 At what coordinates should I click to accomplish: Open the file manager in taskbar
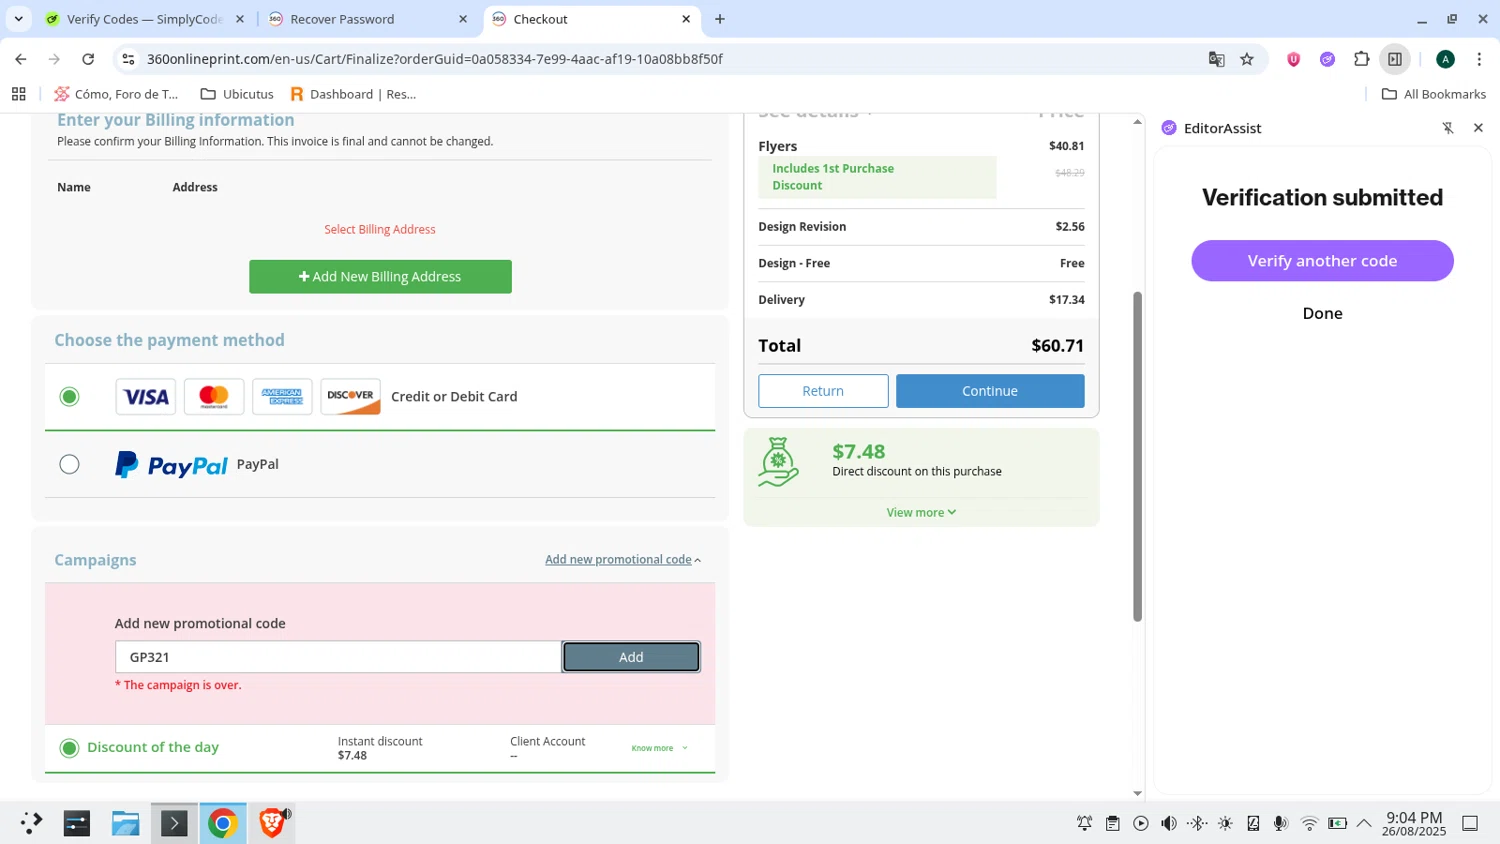[125, 823]
